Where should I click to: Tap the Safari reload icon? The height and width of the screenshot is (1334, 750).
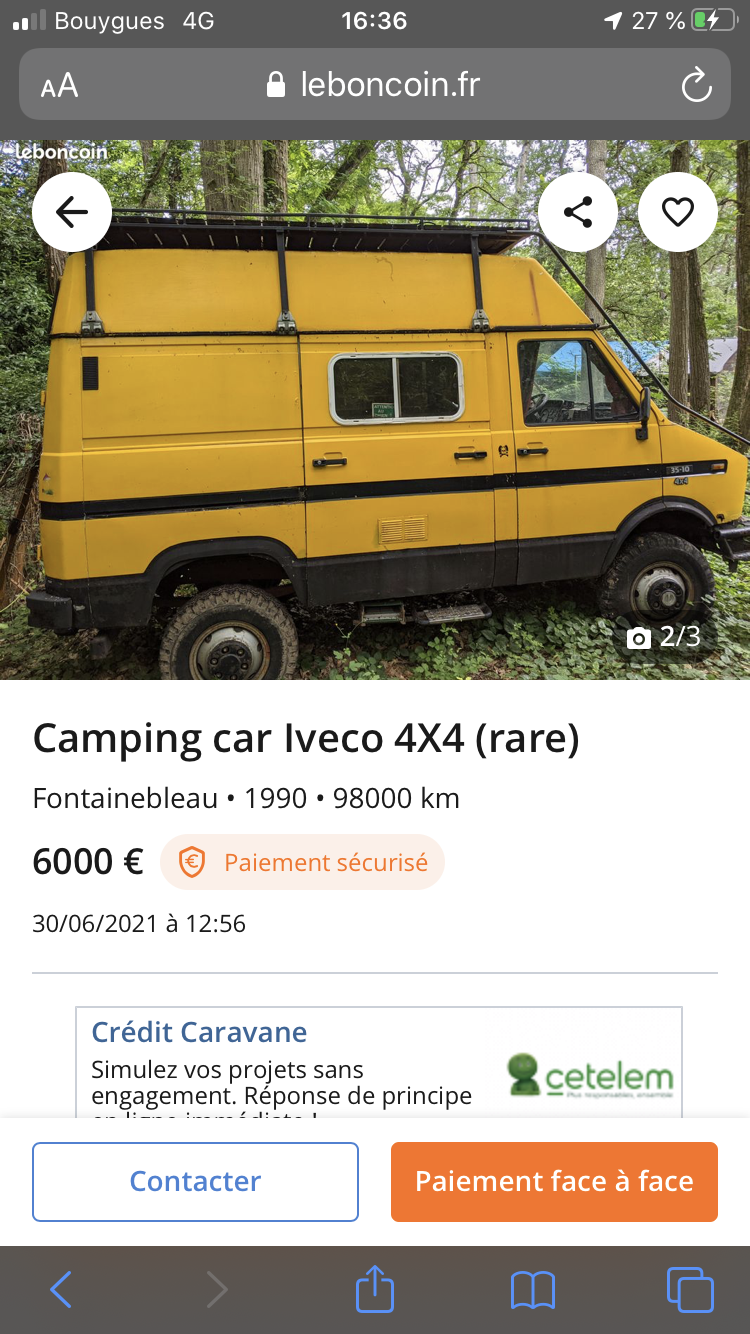696,85
